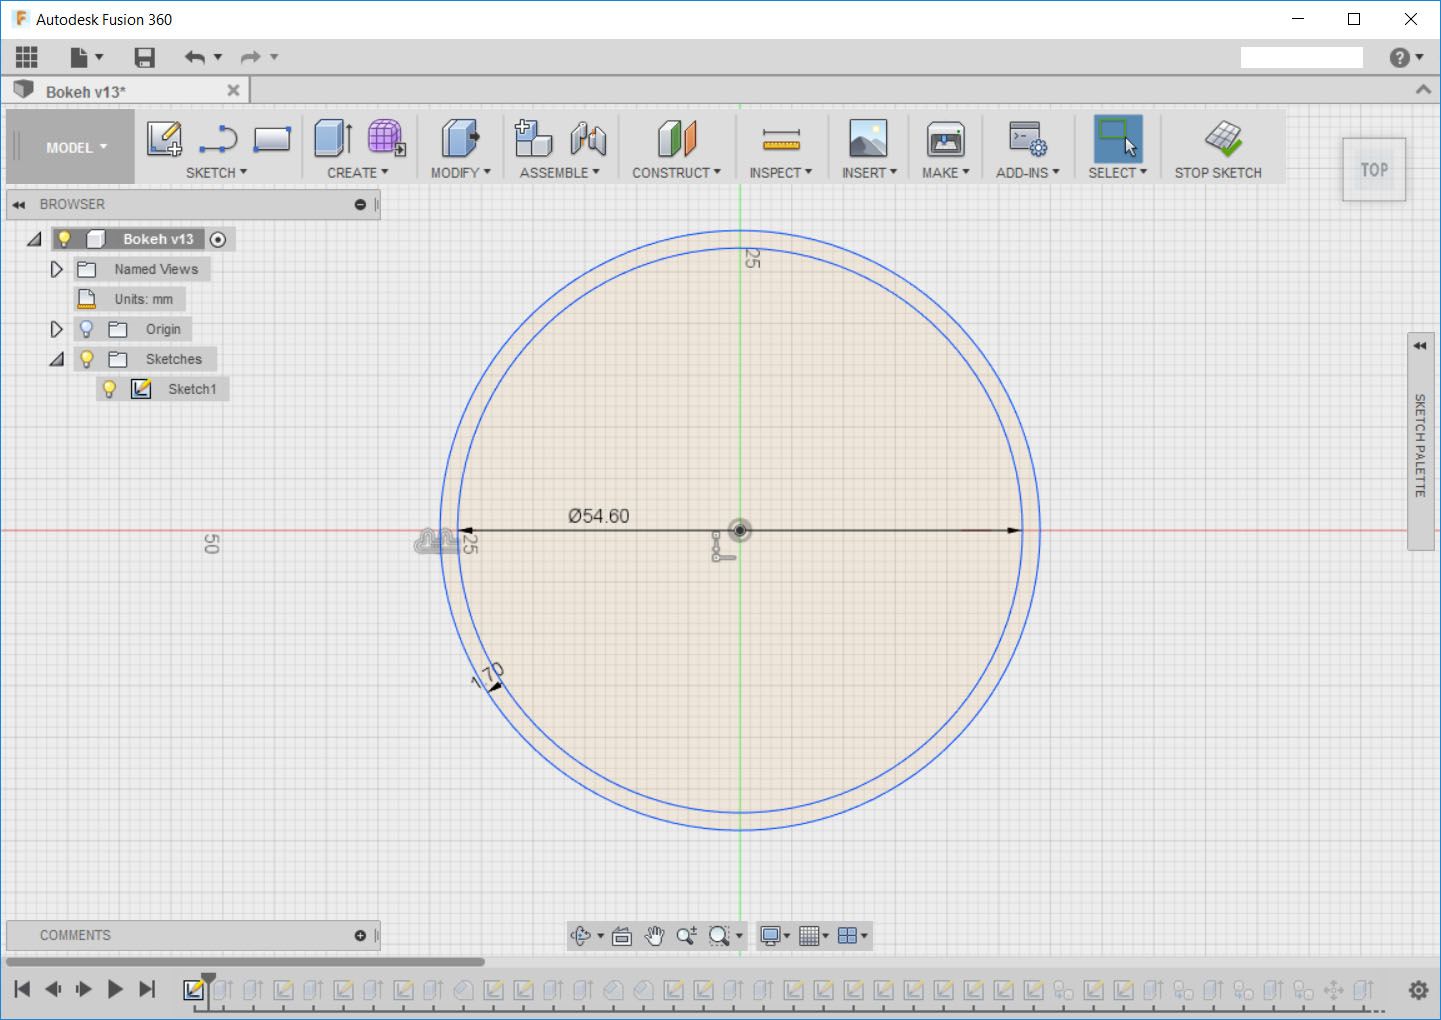This screenshot has height=1020, width=1441.
Task: Switch to the Bokeh v13 tab
Action: point(86,91)
